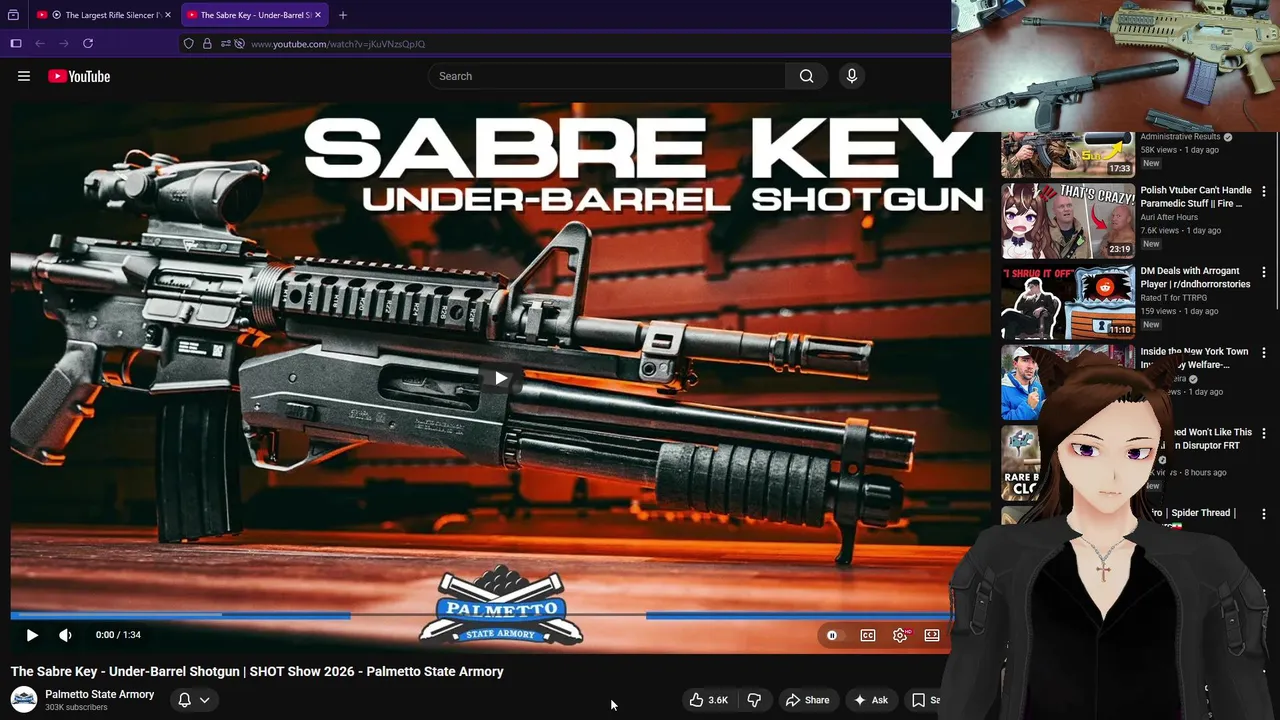The height and width of the screenshot is (720, 1280).
Task: Open the site permissions icon in the address bar
Action: point(225,44)
